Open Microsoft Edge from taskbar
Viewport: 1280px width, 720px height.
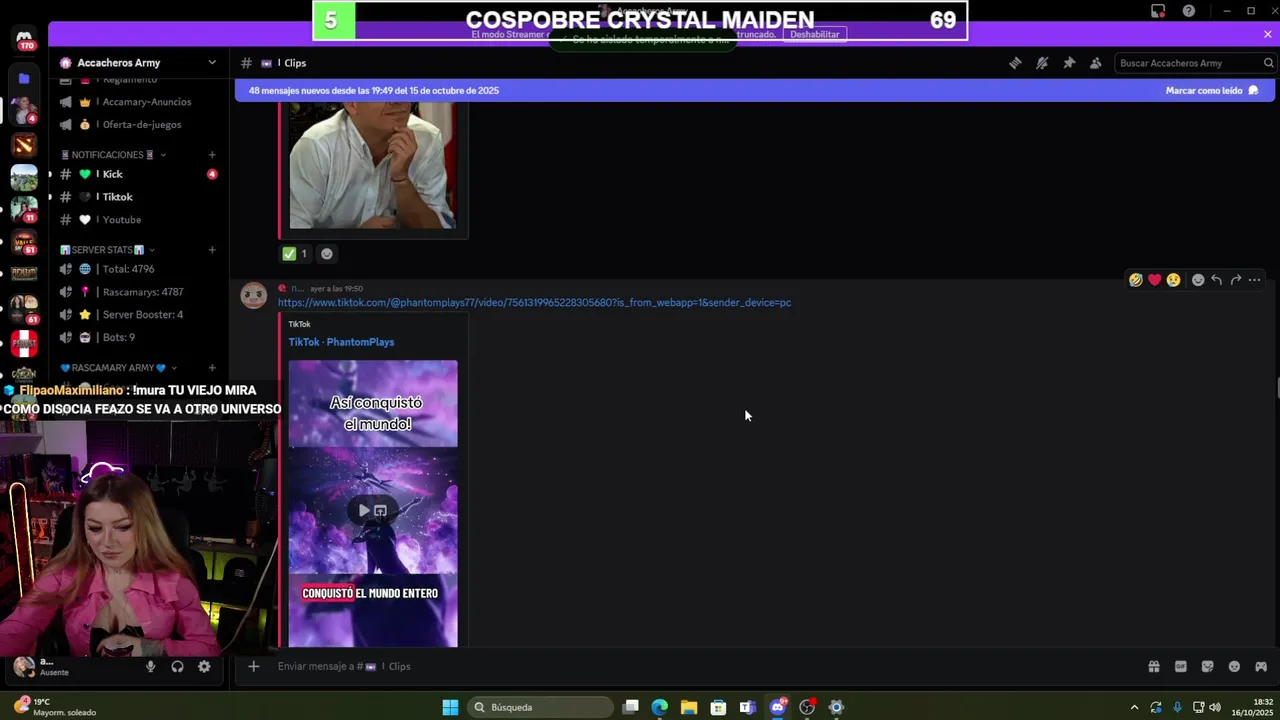[x=660, y=707]
